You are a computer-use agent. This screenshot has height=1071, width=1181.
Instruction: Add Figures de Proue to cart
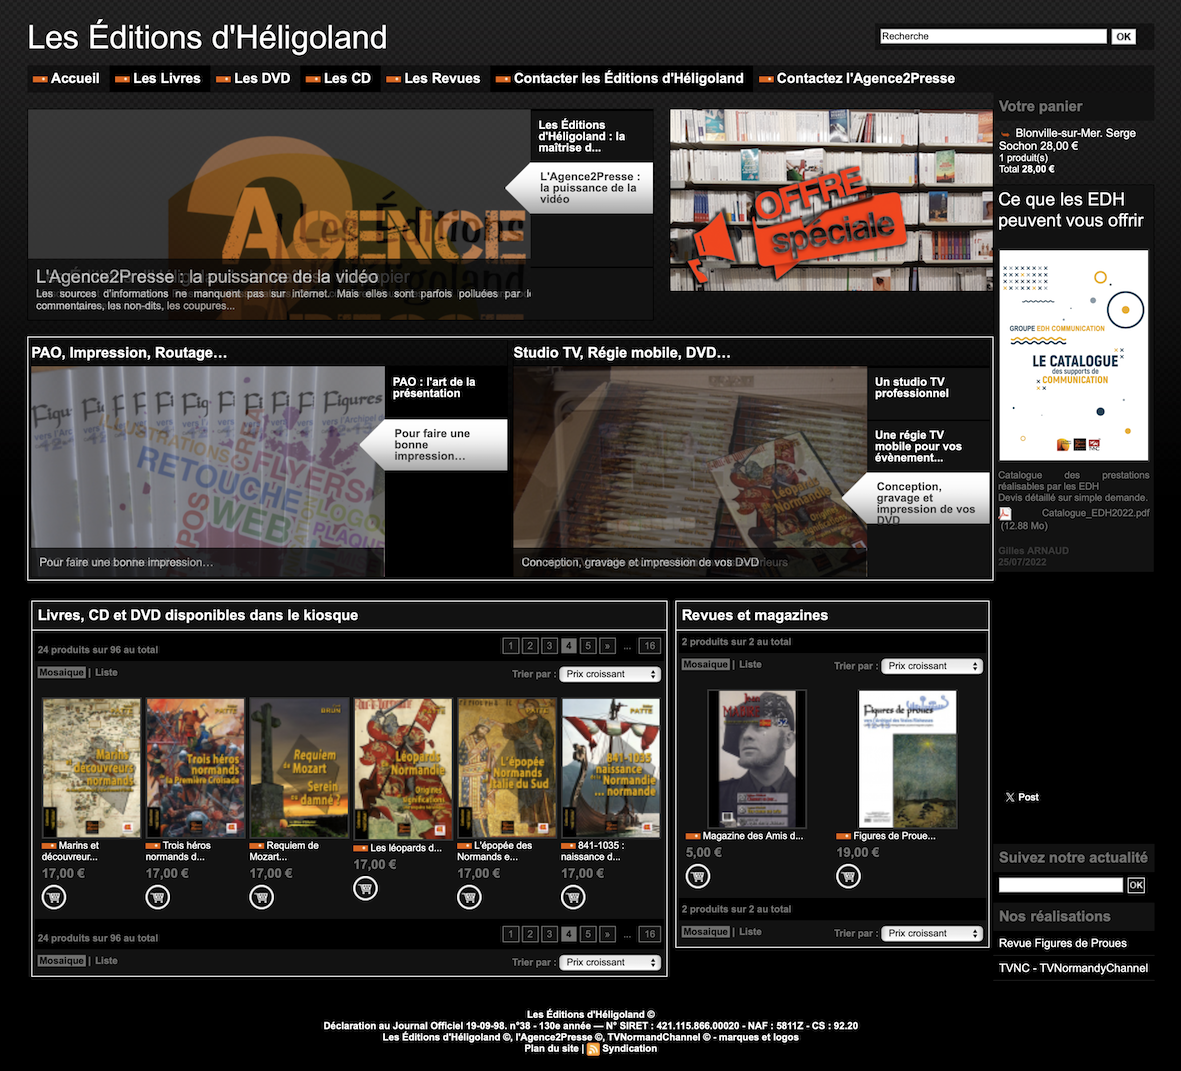coord(848,876)
